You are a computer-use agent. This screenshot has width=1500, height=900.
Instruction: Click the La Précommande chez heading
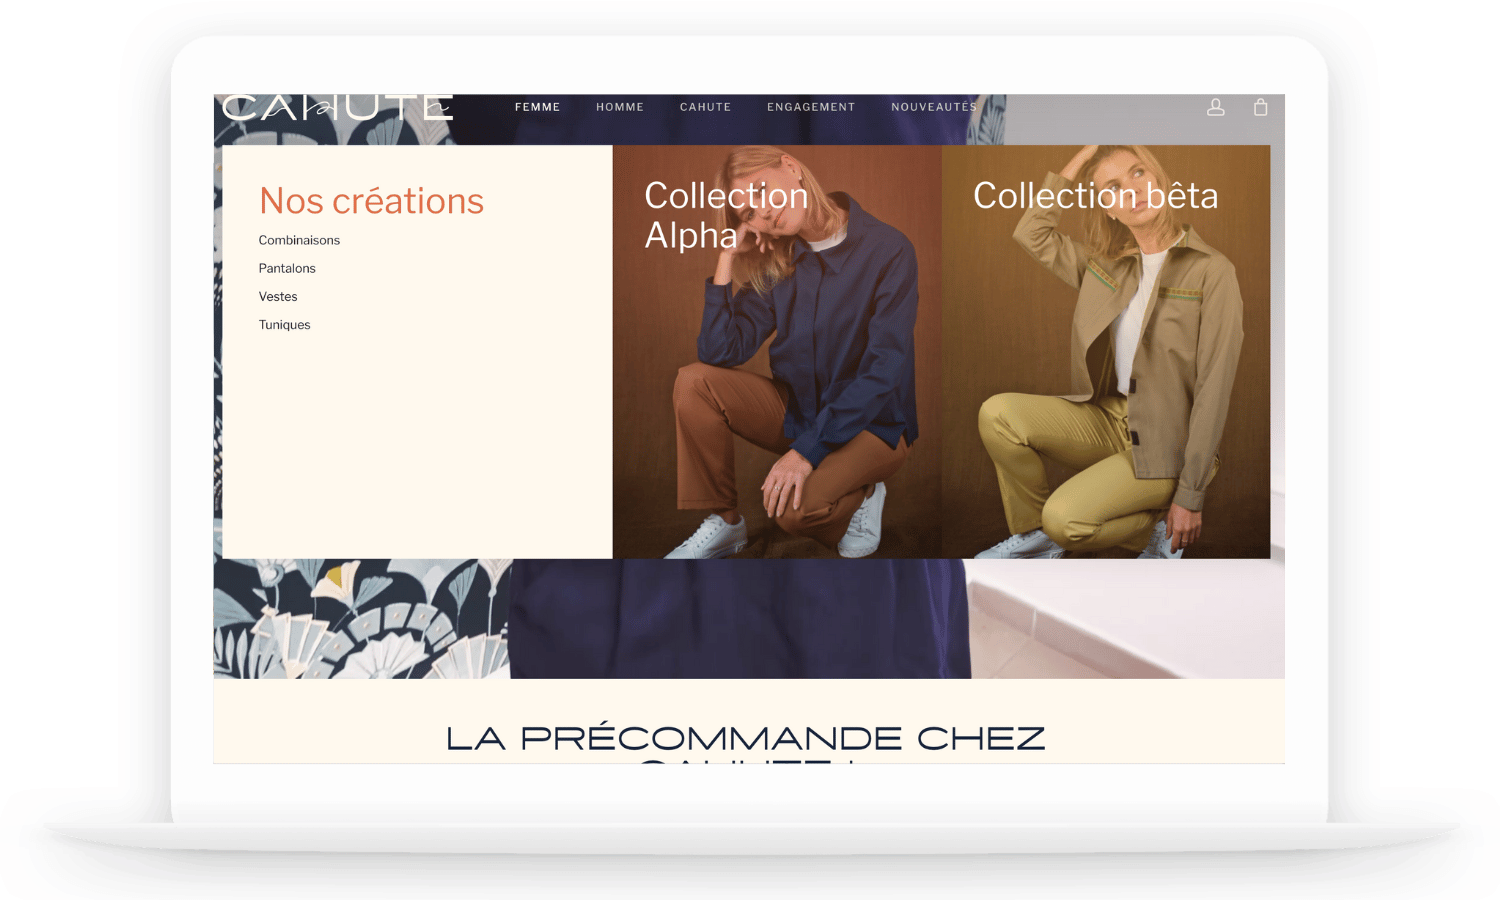pos(746,739)
